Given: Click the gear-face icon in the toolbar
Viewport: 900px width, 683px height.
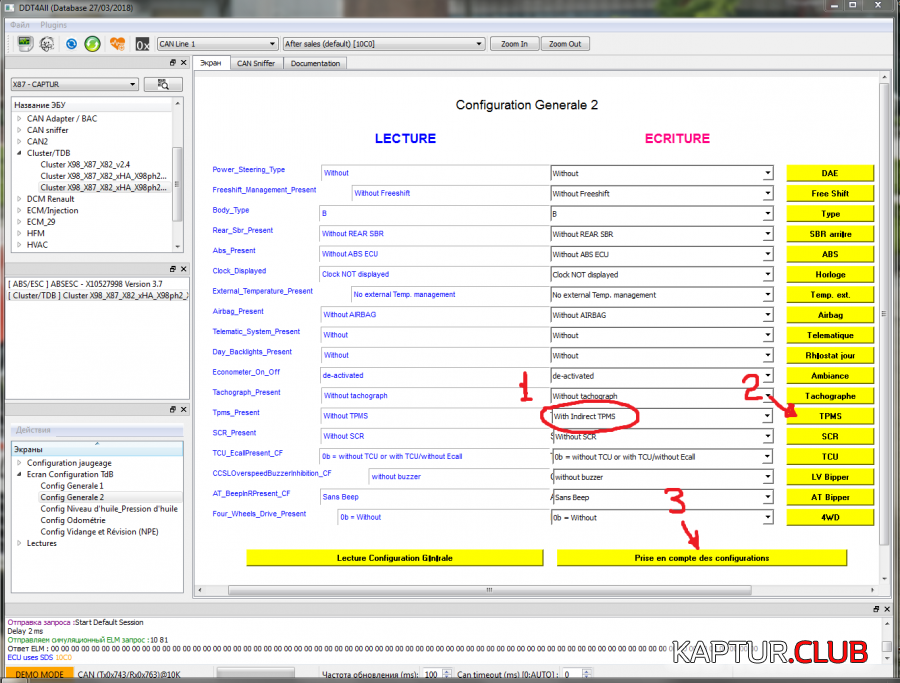Looking at the screenshot, I should click(47, 44).
